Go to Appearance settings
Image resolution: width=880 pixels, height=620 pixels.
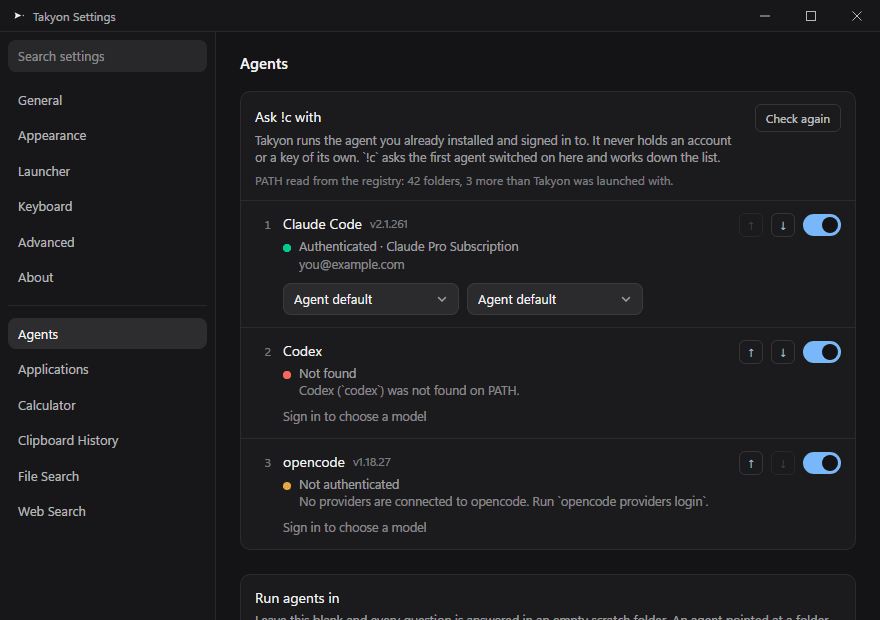(x=107, y=136)
